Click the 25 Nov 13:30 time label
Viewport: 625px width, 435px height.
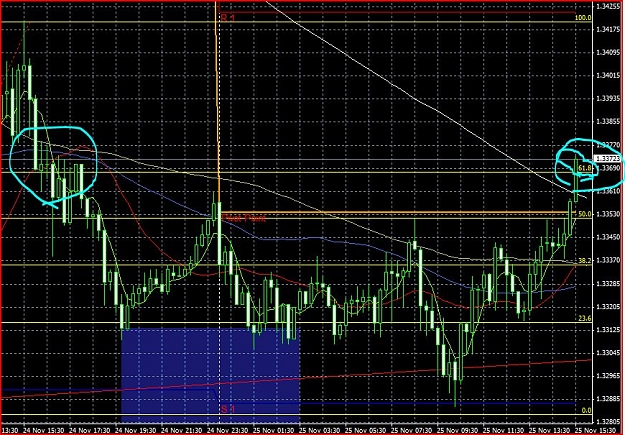point(550,431)
